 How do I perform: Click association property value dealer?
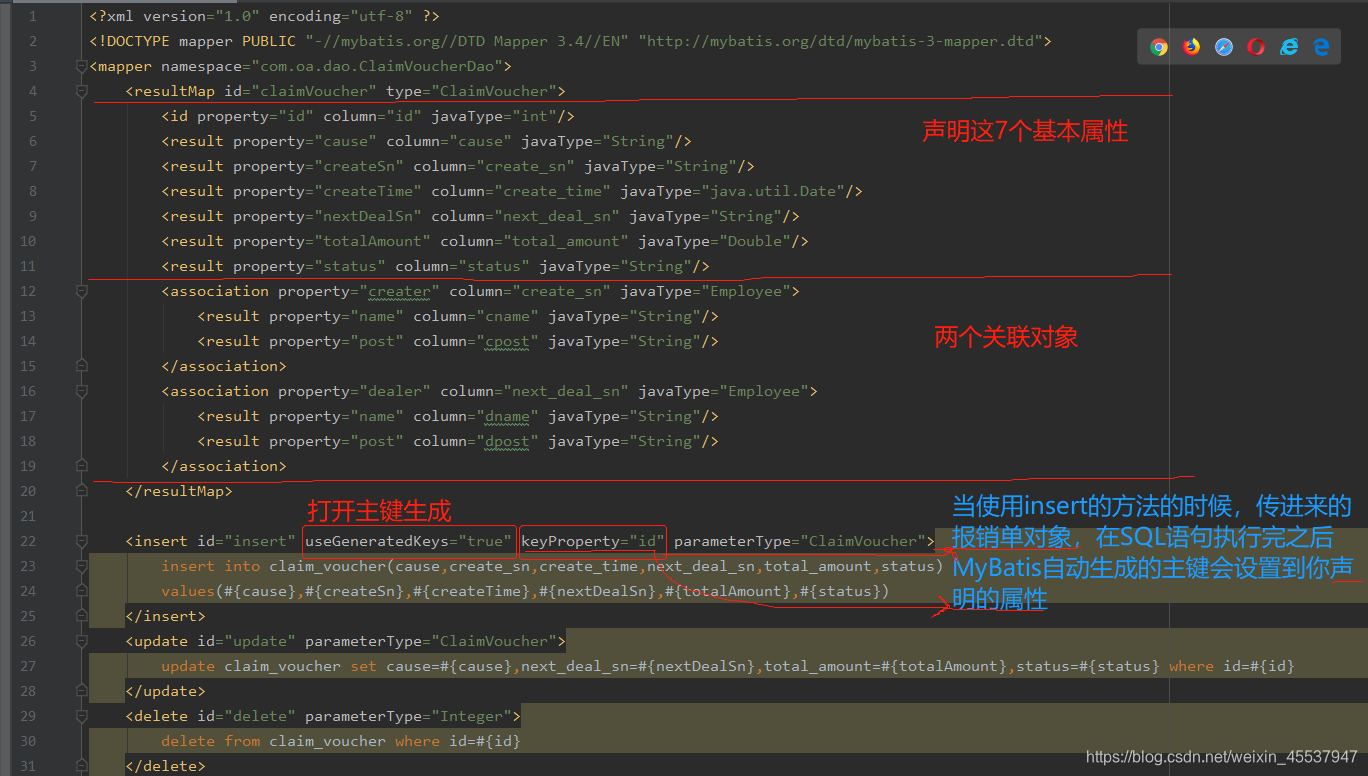point(395,391)
